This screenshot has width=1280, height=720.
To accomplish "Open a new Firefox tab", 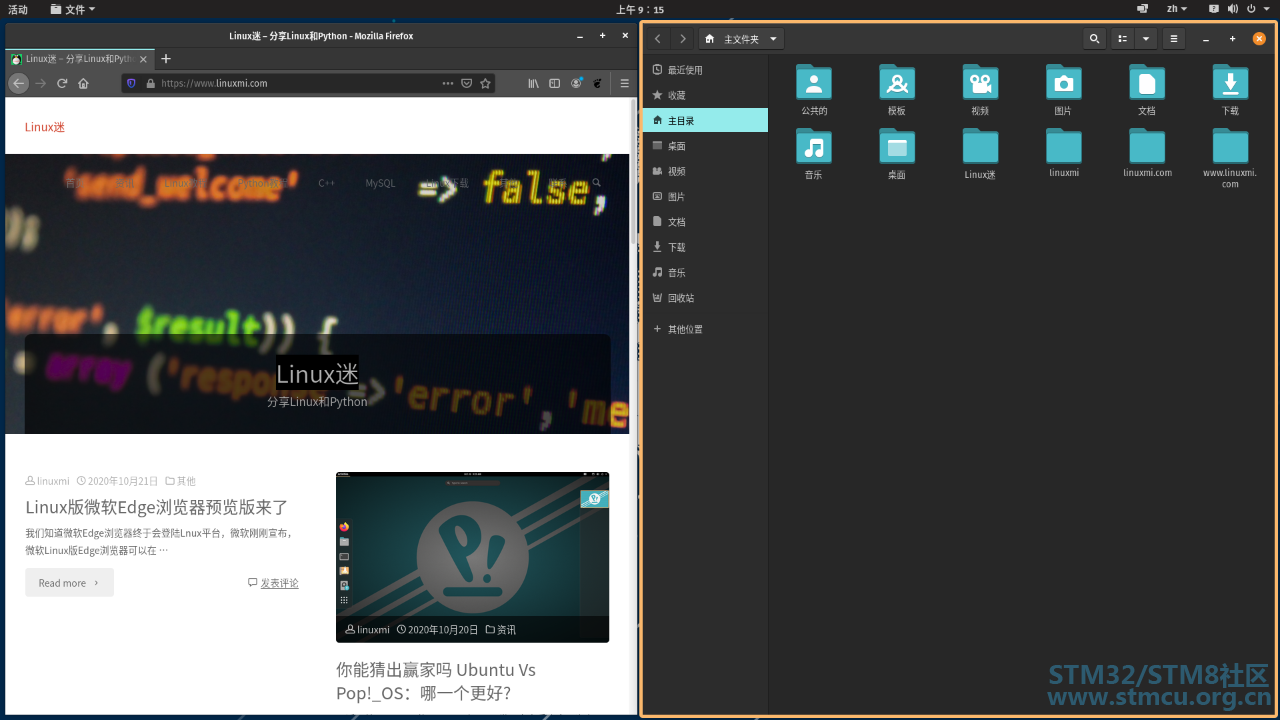I will [166, 59].
